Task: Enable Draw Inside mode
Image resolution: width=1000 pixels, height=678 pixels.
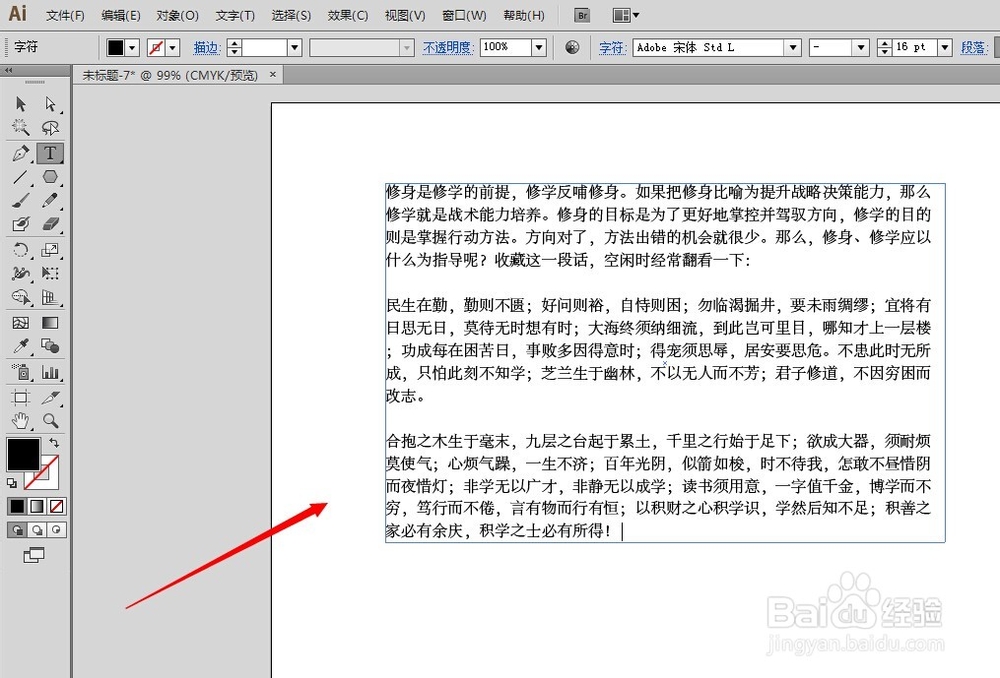Action: point(57,530)
